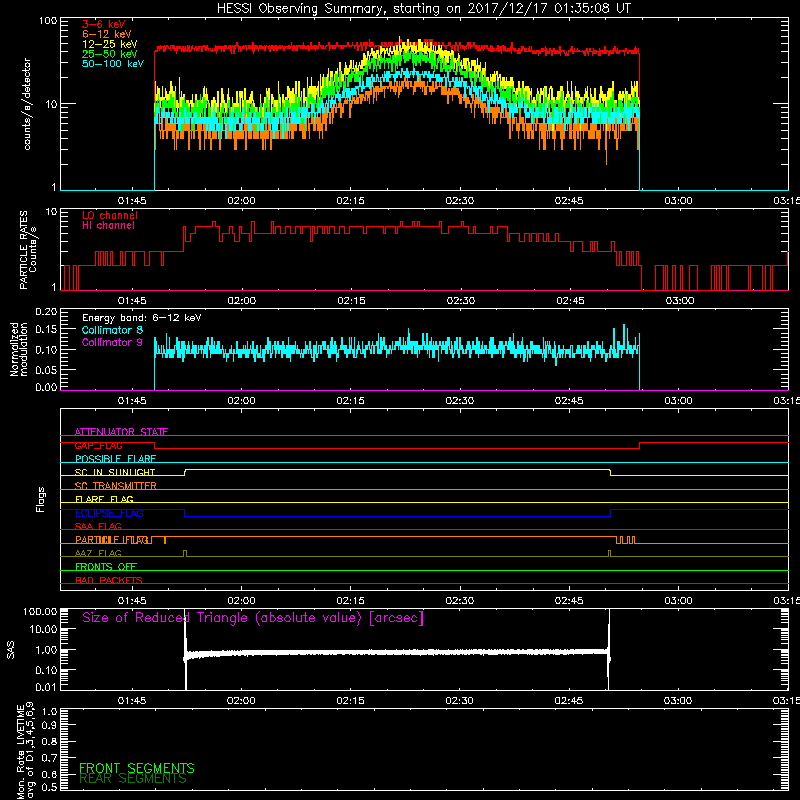
Task: Select the REAR SEGMENTS legend label
Action: click(133, 779)
